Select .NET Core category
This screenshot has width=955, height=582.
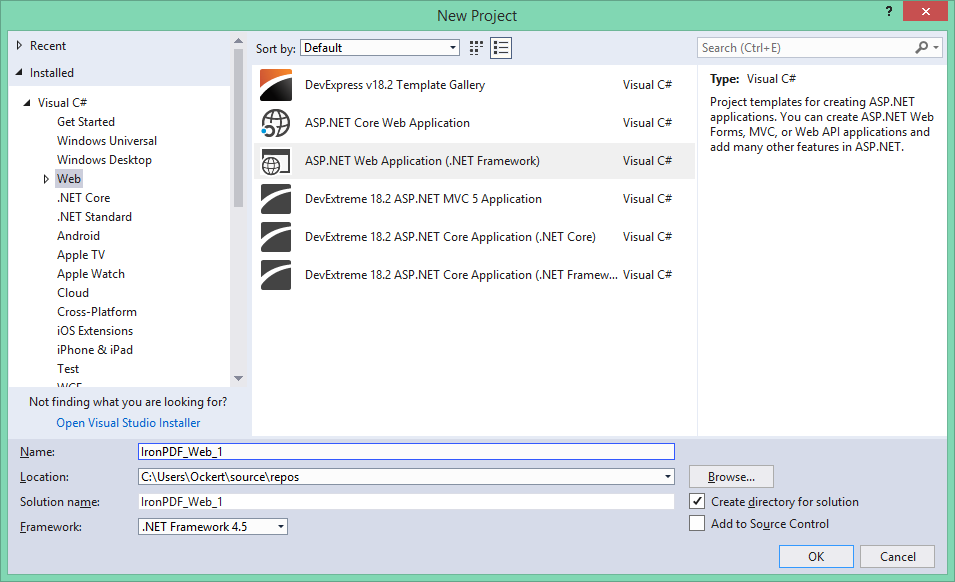[83, 198]
